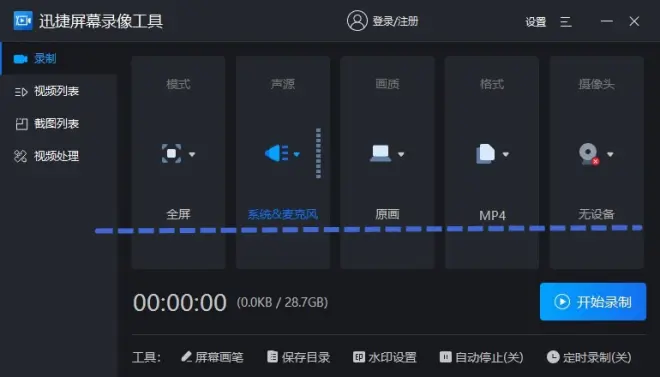
Task: Click the screenshot icon beside 截图列表
Action: (x=21, y=124)
